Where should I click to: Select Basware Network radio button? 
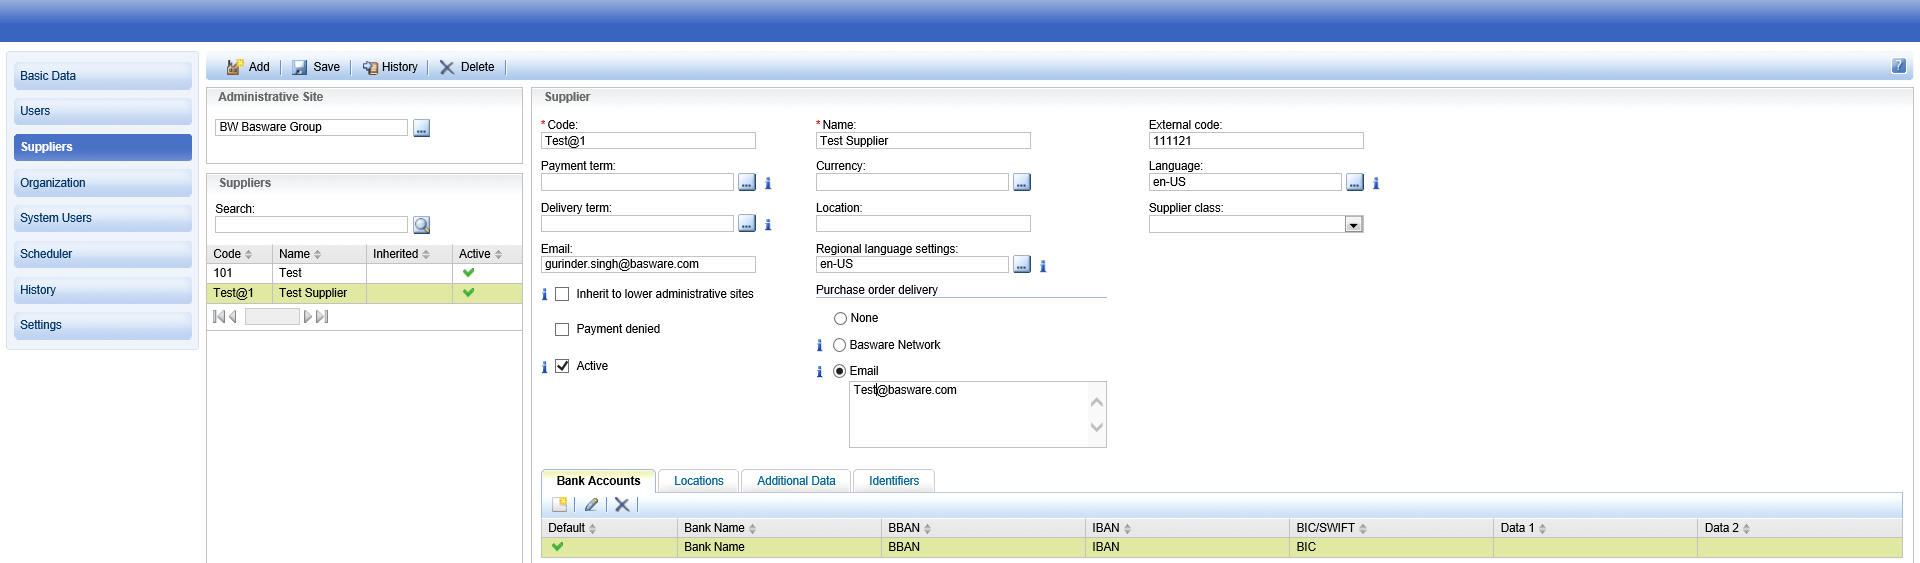coord(840,345)
